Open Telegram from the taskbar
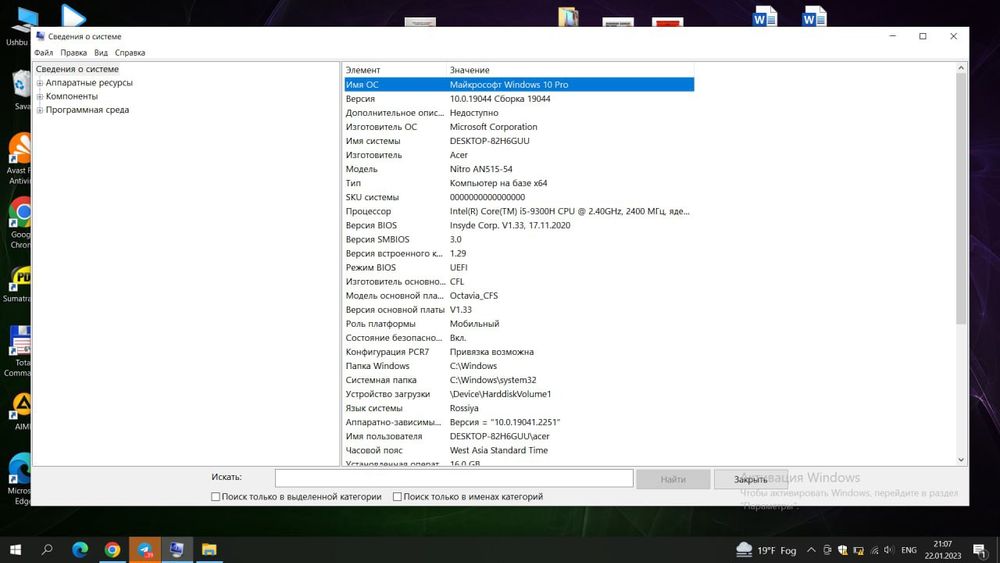This screenshot has height=563, width=1000. (145, 550)
